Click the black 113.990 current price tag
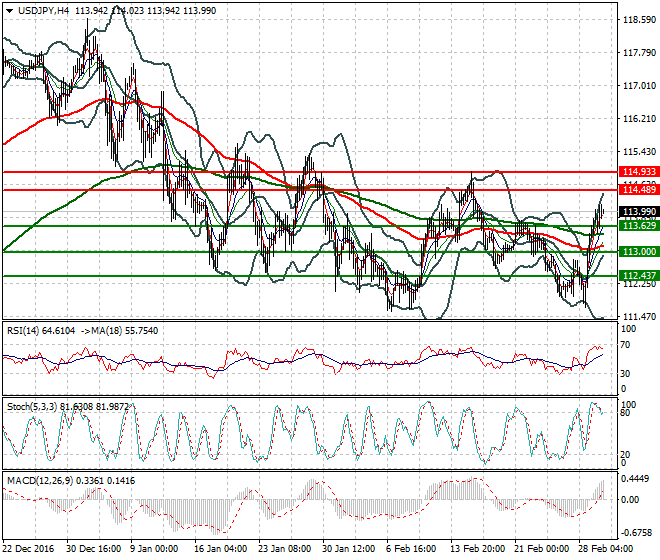660x560 pixels. (x=638, y=212)
